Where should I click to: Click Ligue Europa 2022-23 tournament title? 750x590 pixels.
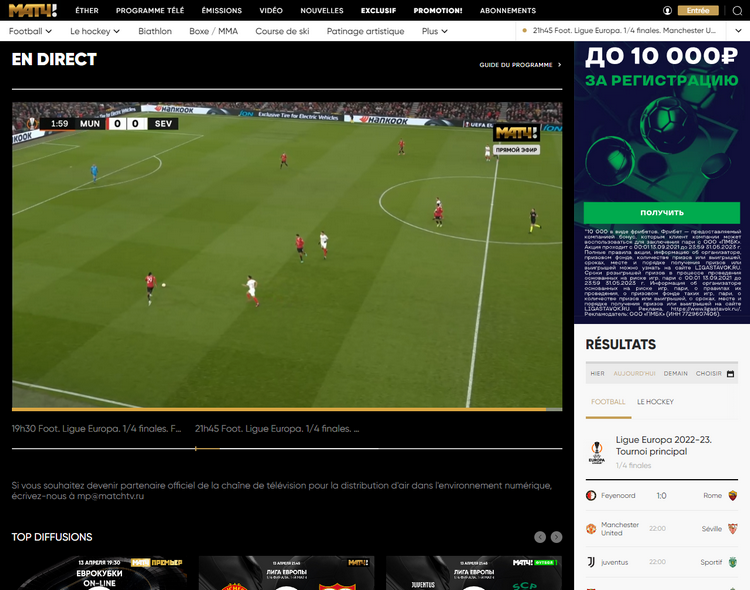point(663,445)
